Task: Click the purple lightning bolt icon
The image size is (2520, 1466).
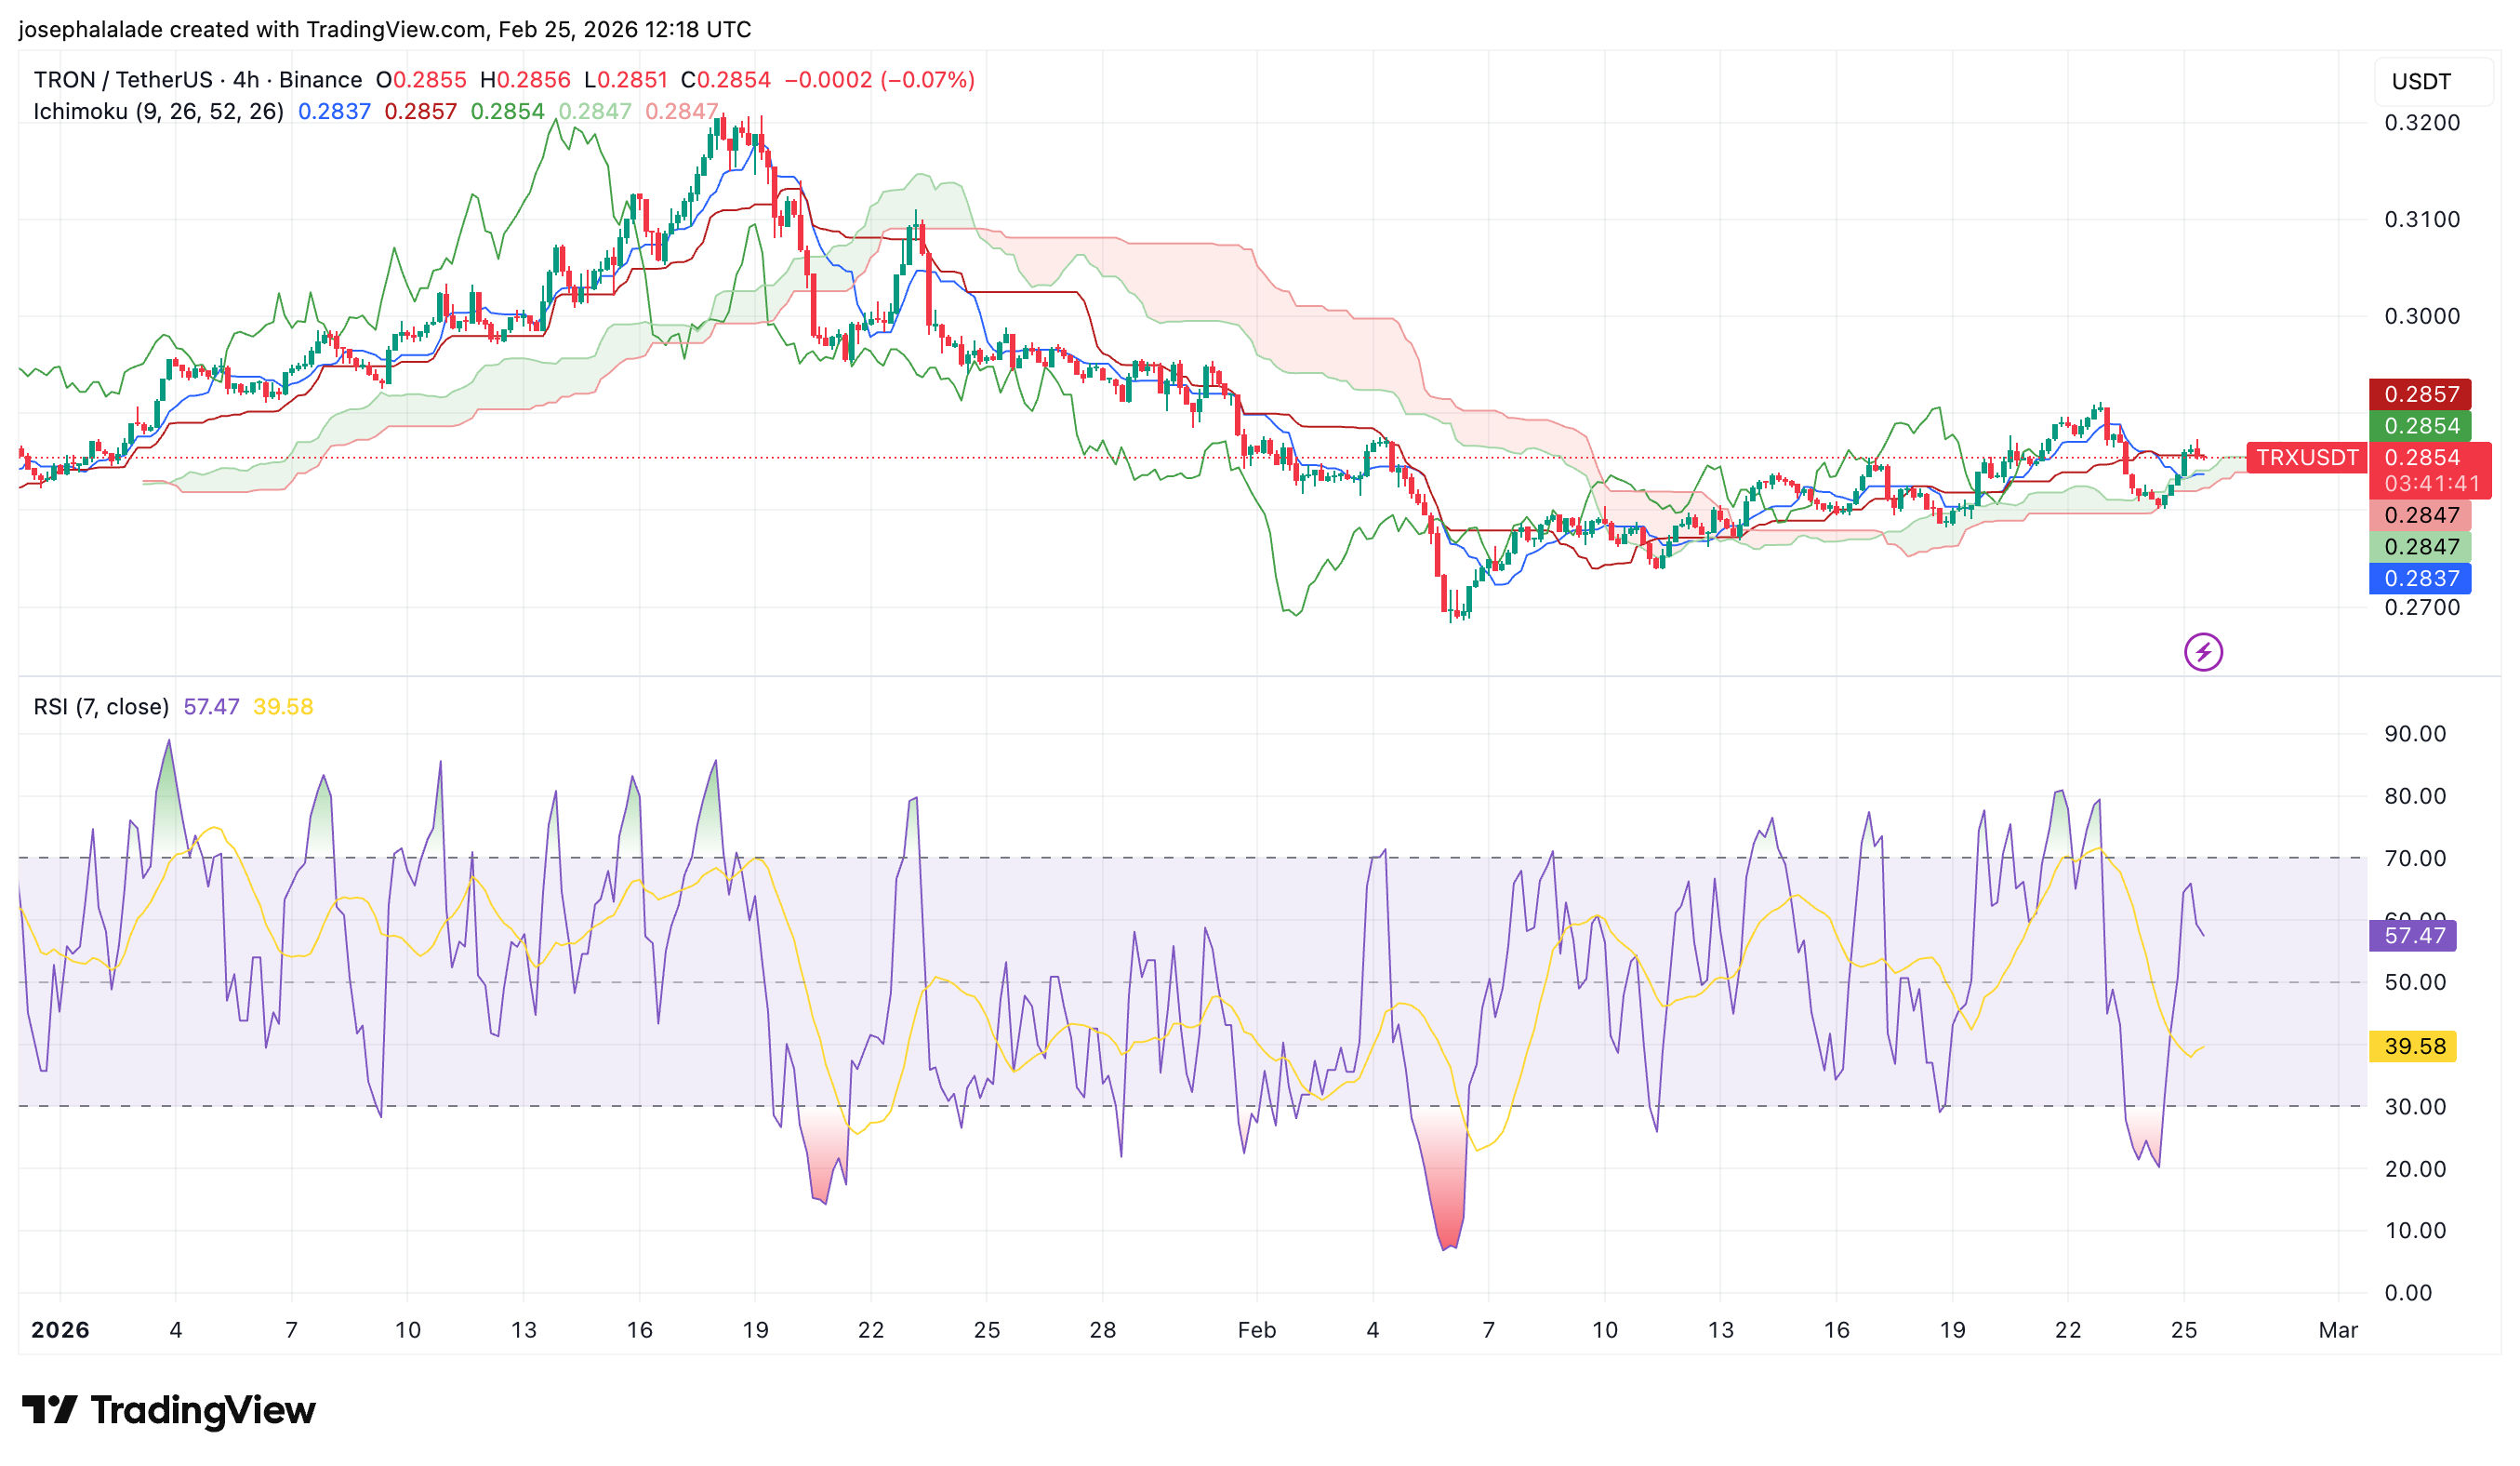Action: click(2202, 652)
